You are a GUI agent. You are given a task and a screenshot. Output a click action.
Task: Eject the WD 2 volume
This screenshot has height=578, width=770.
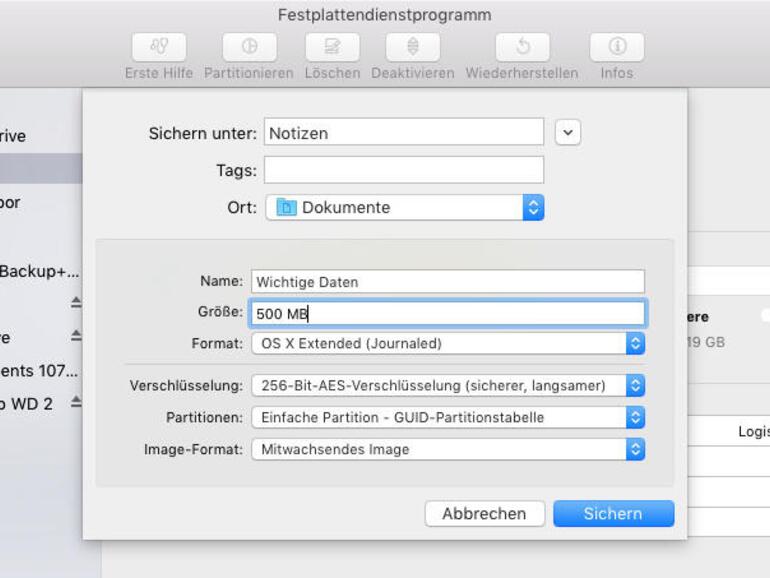76,402
